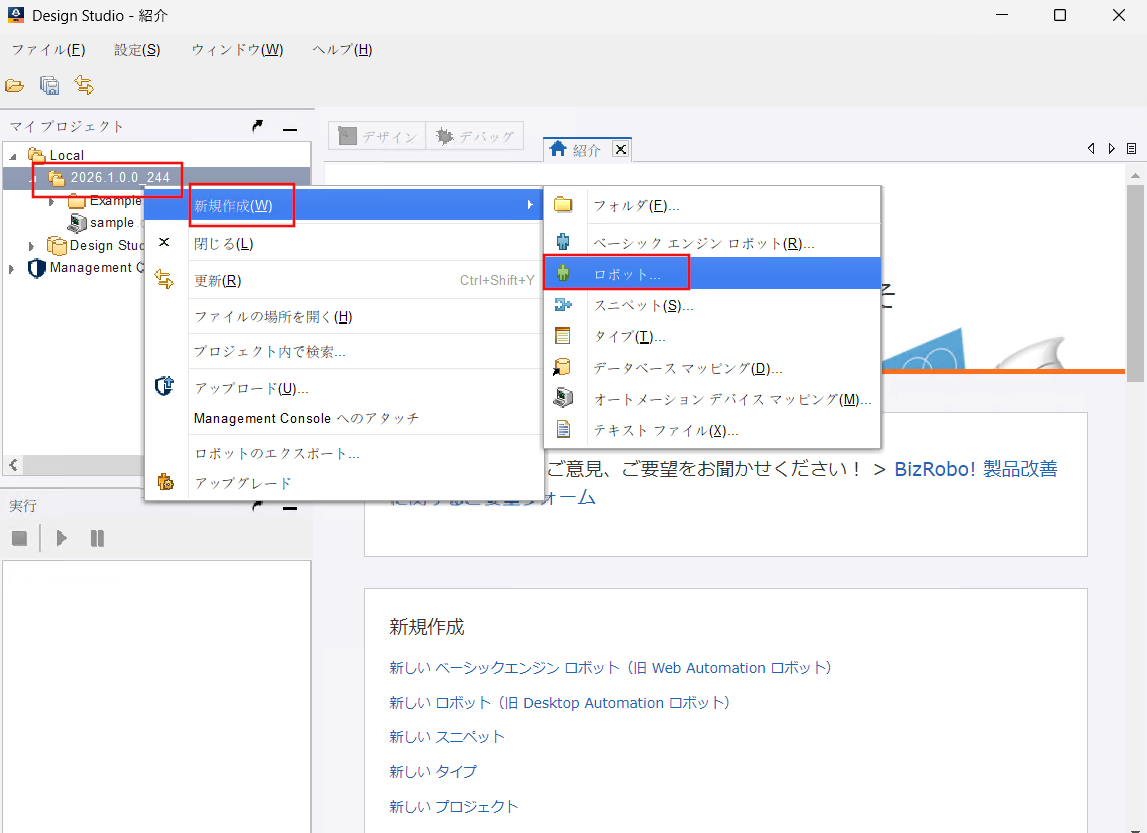Click the blue robot icon for ベーシック エンジン ロボット
Image resolution: width=1147 pixels, height=833 pixels.
(563, 242)
